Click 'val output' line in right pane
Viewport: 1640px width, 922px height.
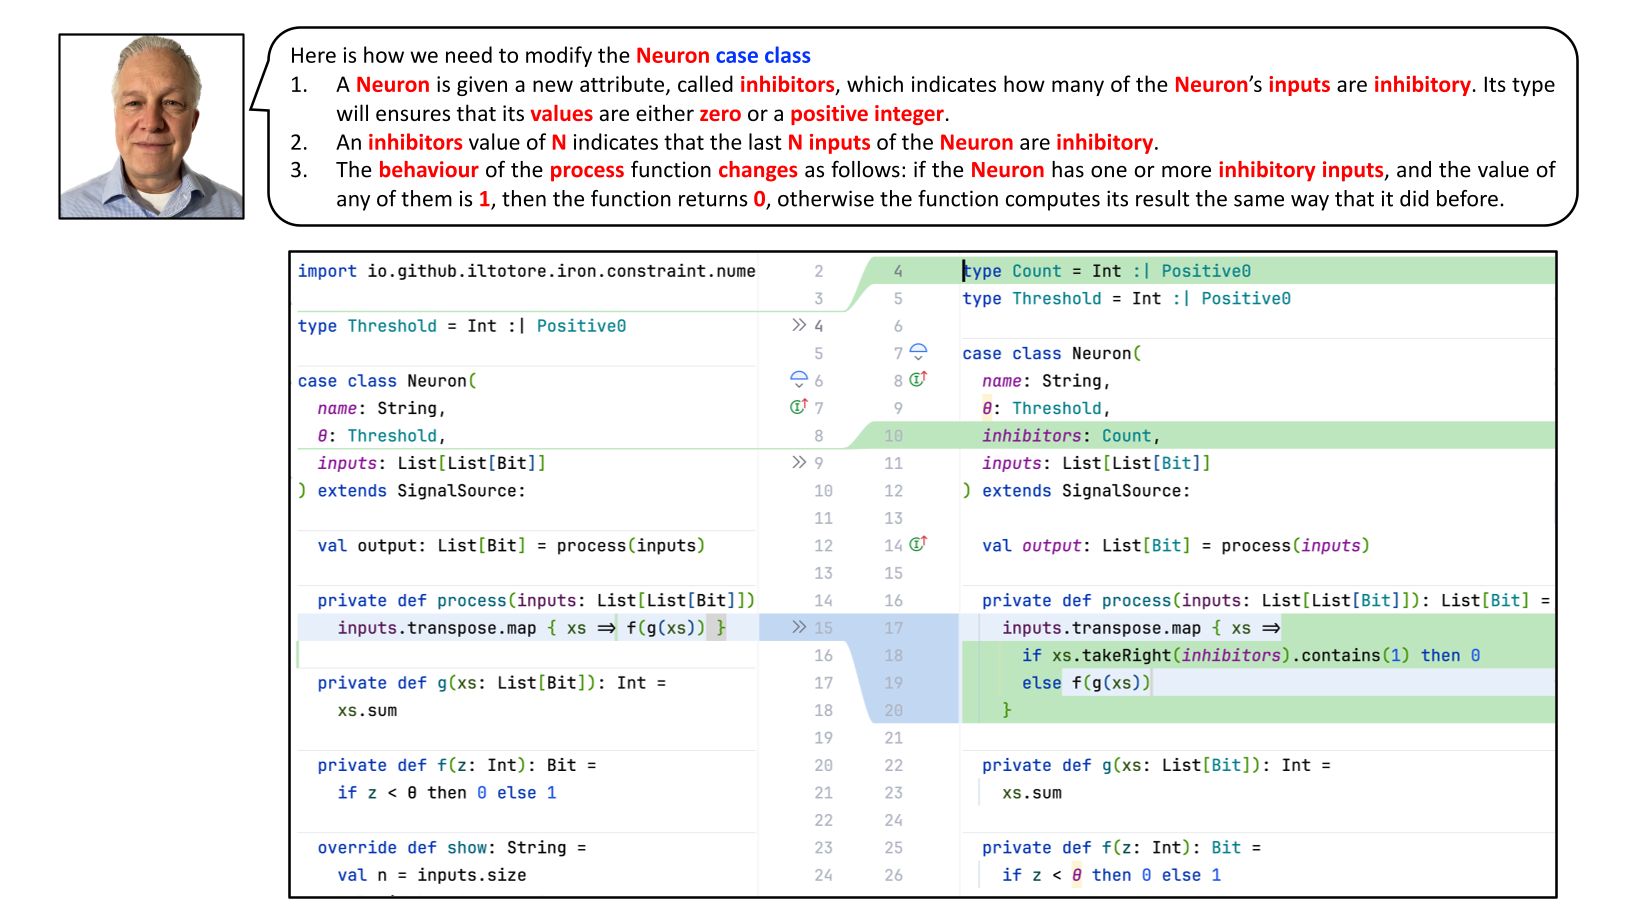pyautogui.click(x=1175, y=546)
